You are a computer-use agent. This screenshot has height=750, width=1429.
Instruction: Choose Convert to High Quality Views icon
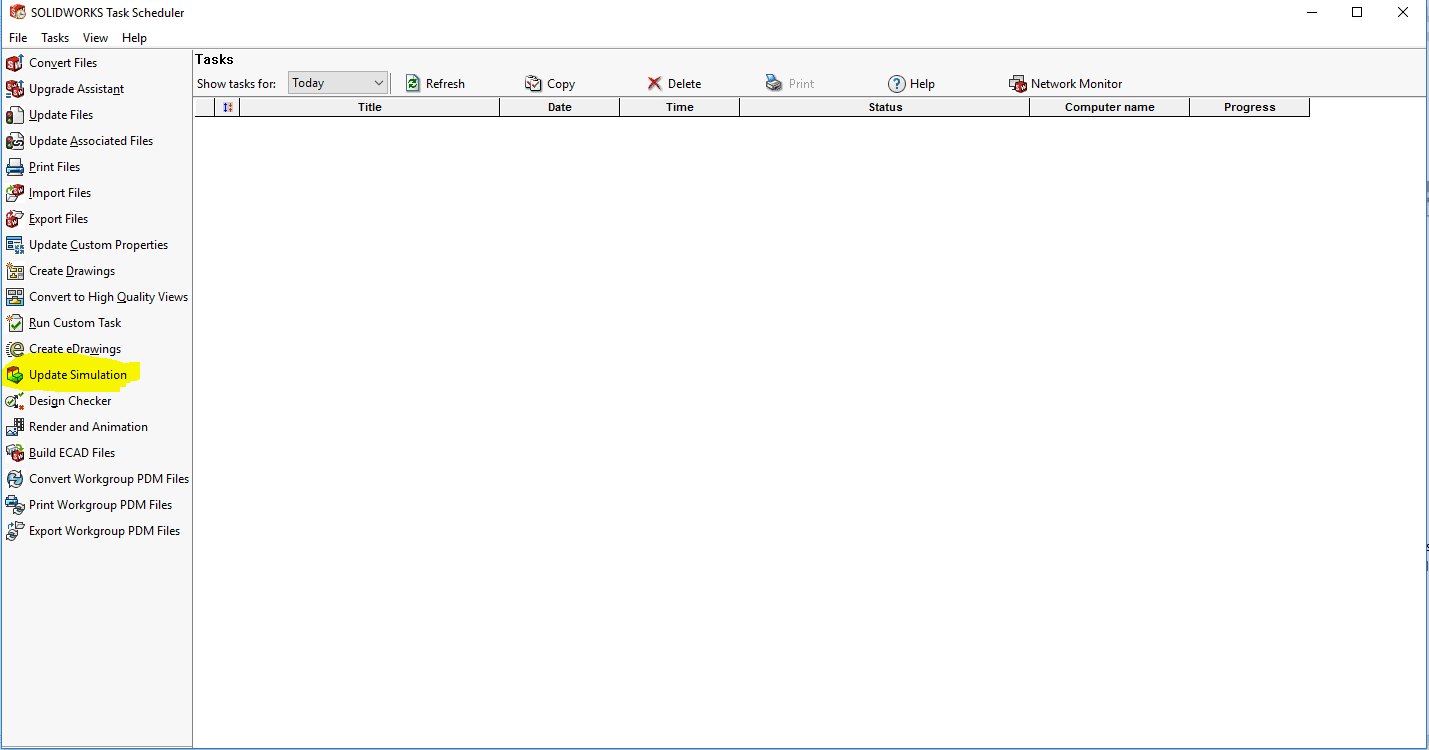tap(14, 297)
